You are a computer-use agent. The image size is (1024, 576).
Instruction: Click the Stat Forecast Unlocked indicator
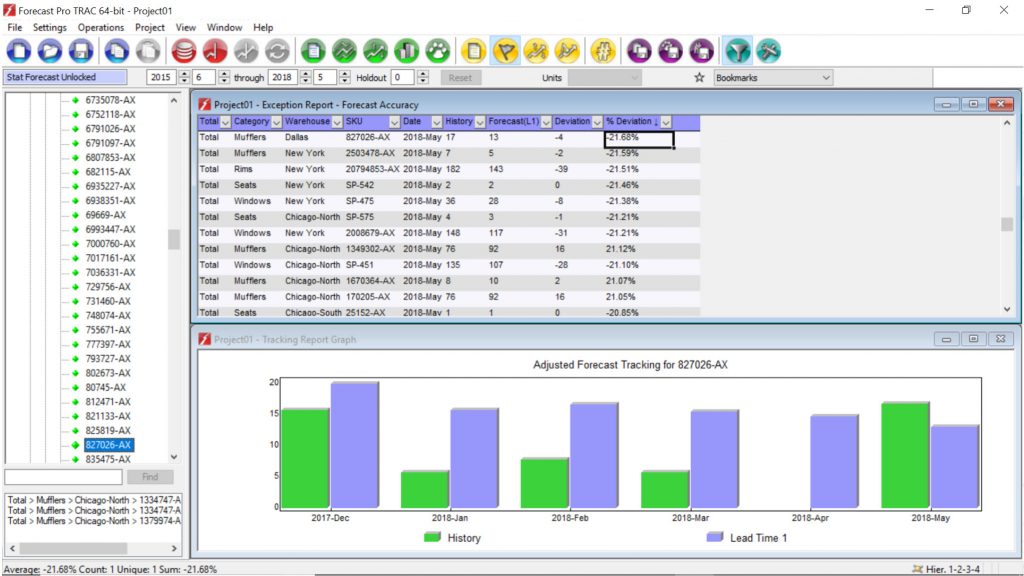[x=65, y=77]
